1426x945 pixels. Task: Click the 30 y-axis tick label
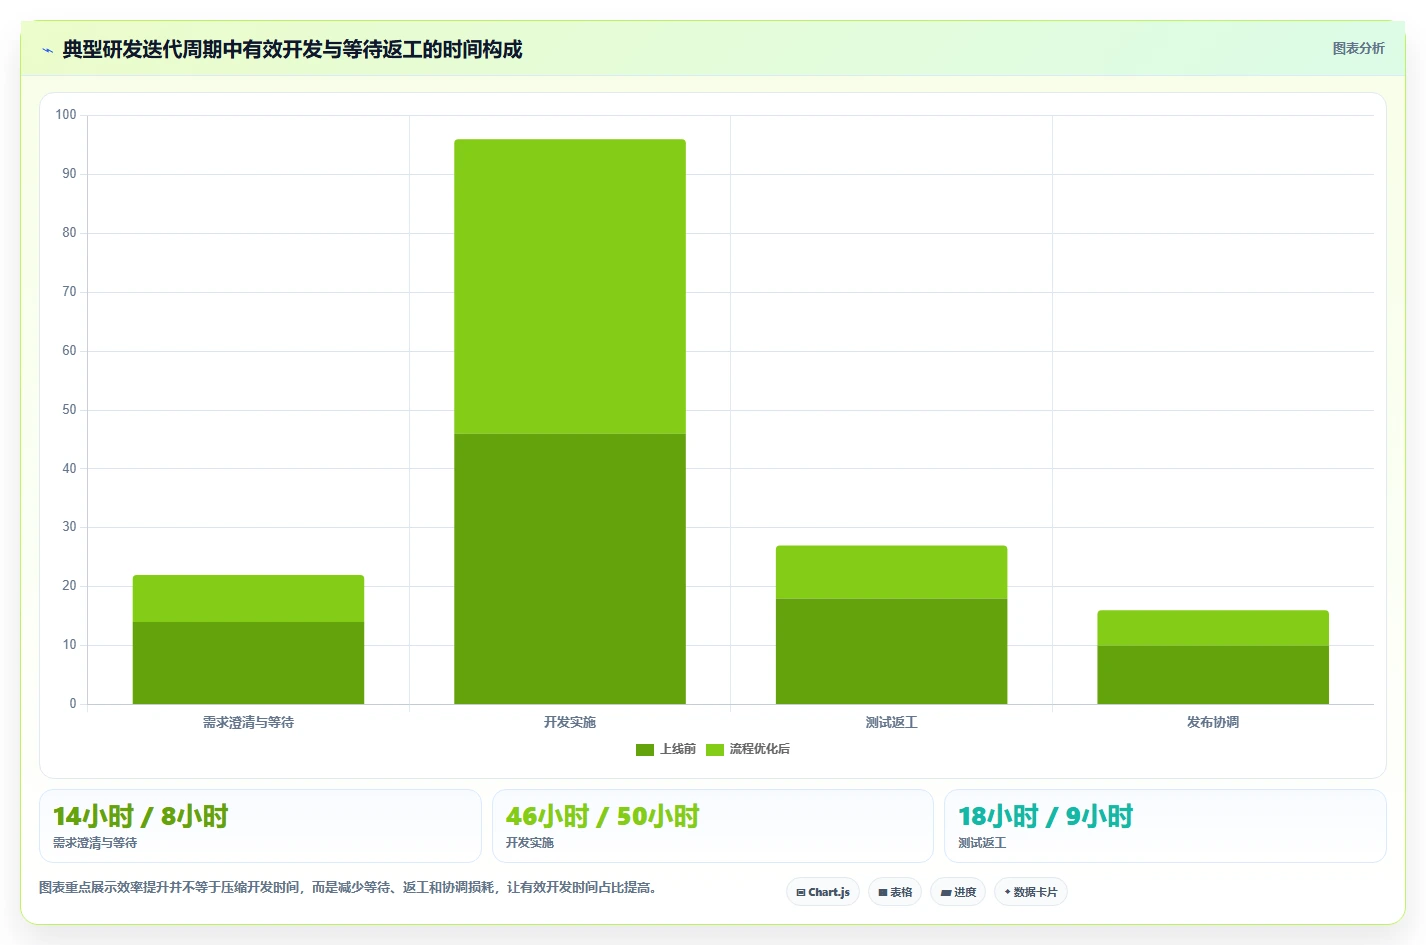(69, 527)
